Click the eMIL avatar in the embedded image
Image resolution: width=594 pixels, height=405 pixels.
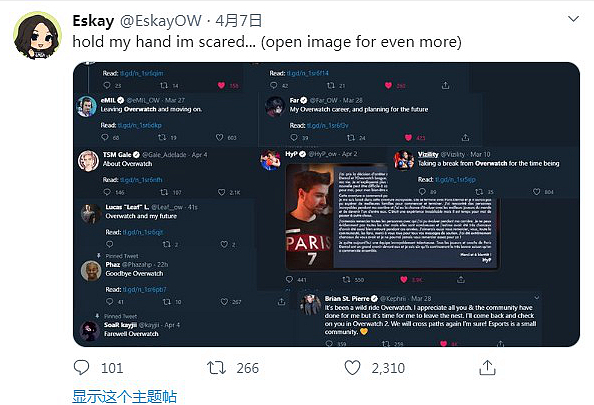[86, 106]
